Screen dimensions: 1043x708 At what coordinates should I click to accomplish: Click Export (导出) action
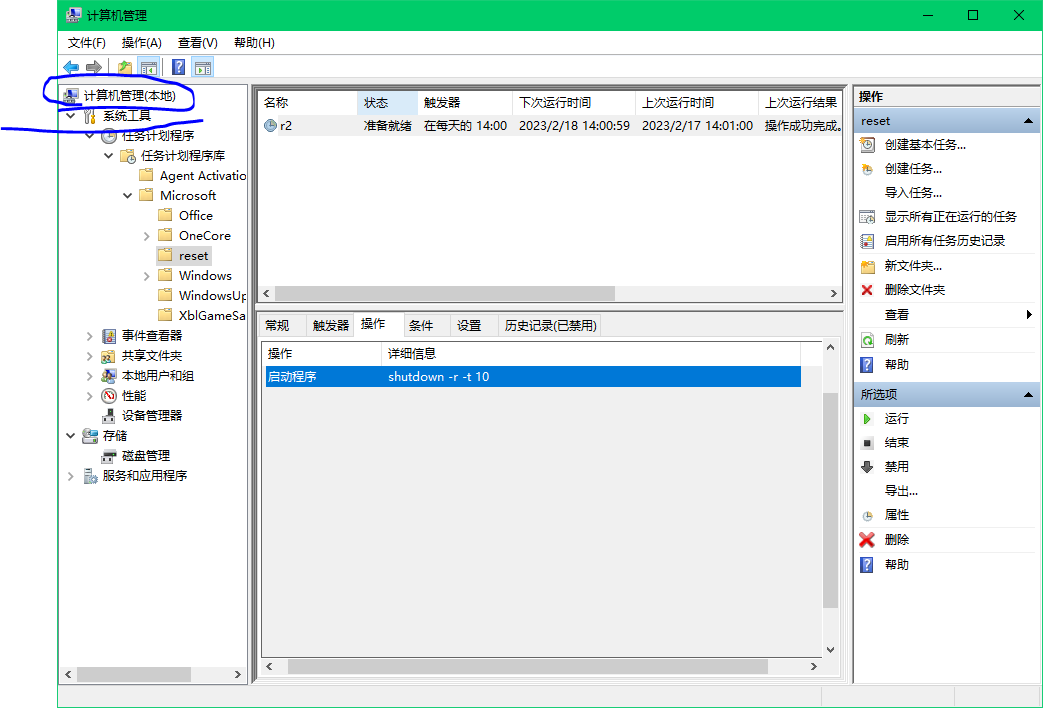click(x=901, y=491)
